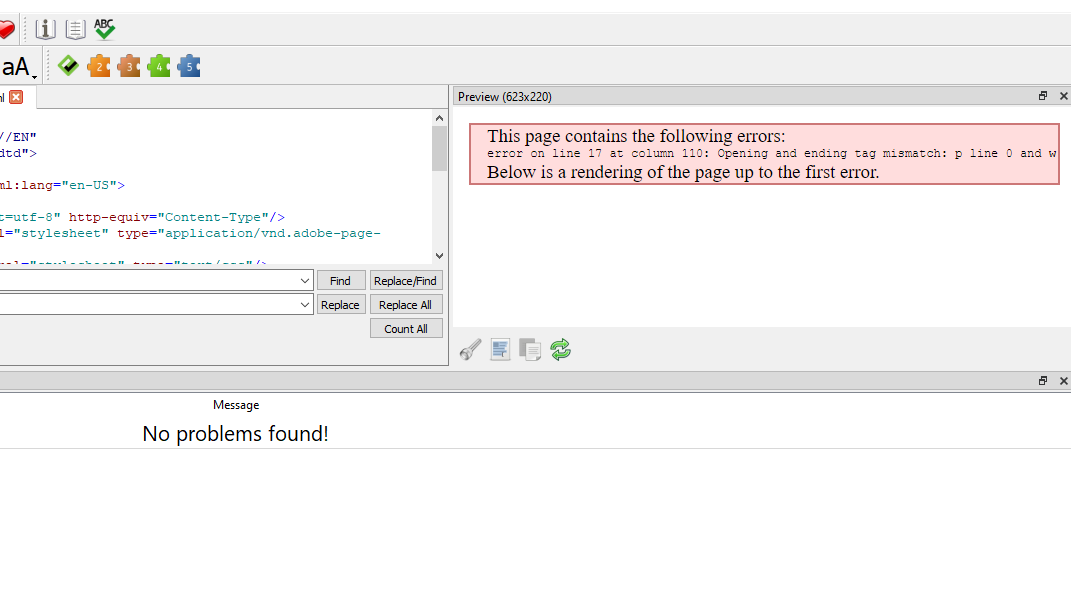Viewport: 1071px width, 616px height.
Task: Click the error line 17 message text
Action: coord(772,154)
